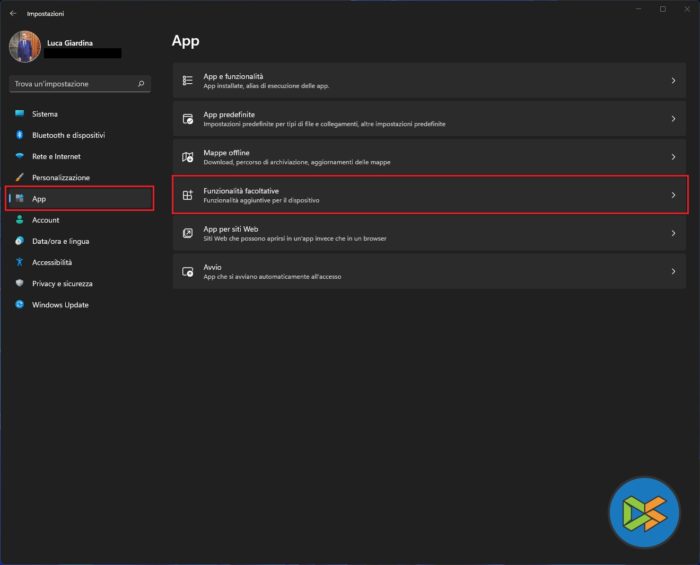Open Mappe offline settings

(x=420, y=157)
